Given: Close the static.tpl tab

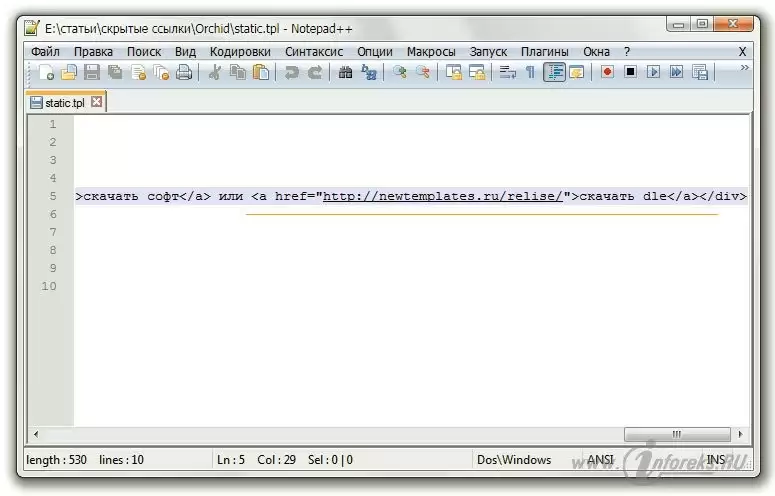Looking at the screenshot, I should 97,102.
